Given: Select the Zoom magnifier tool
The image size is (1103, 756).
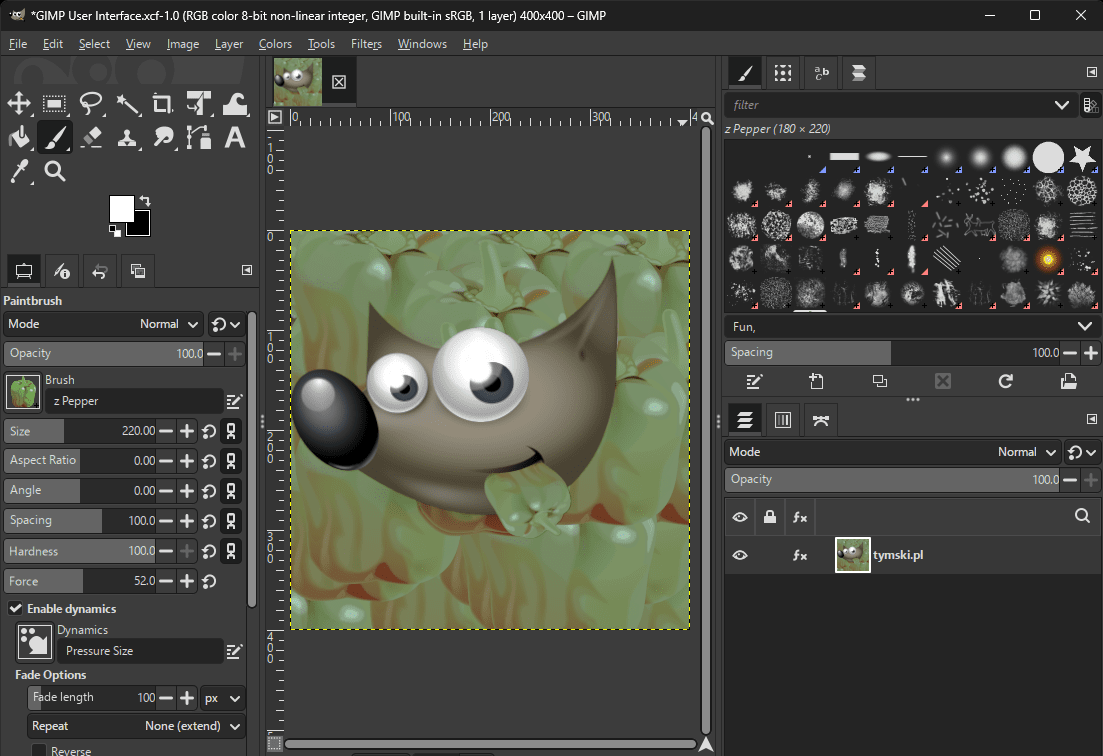Looking at the screenshot, I should point(55,171).
